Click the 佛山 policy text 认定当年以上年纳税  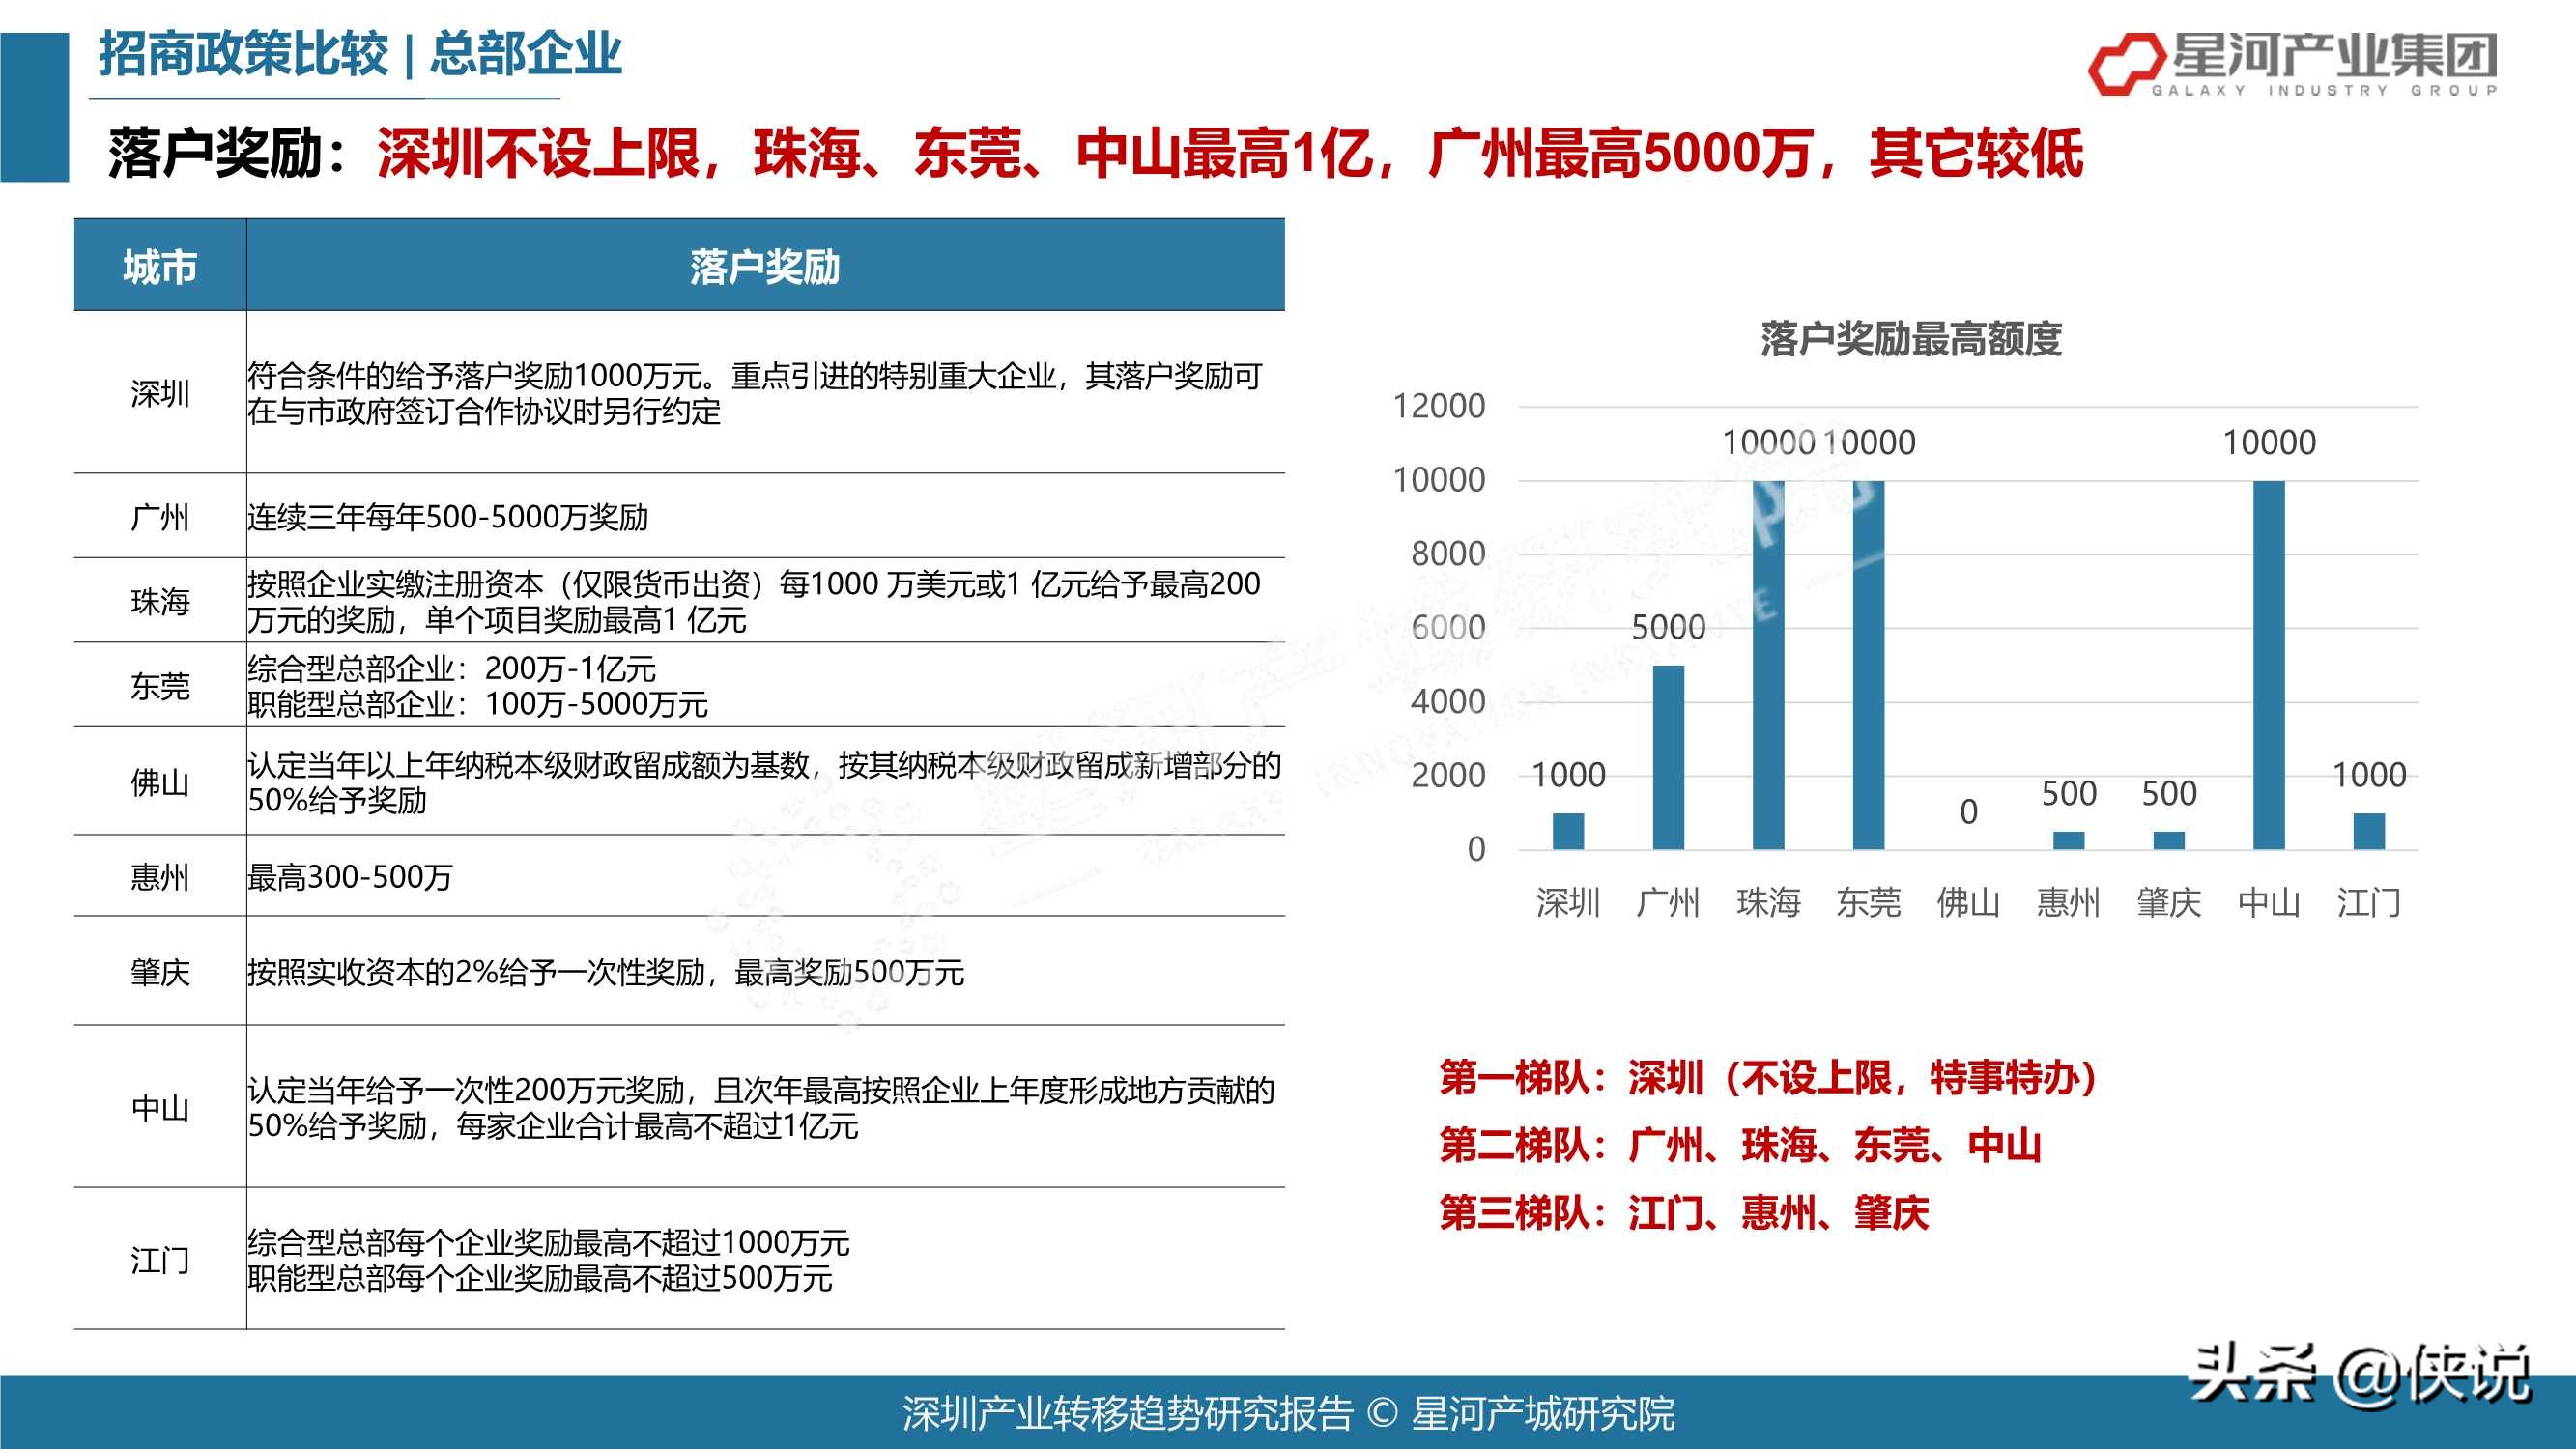pyautogui.click(x=764, y=782)
